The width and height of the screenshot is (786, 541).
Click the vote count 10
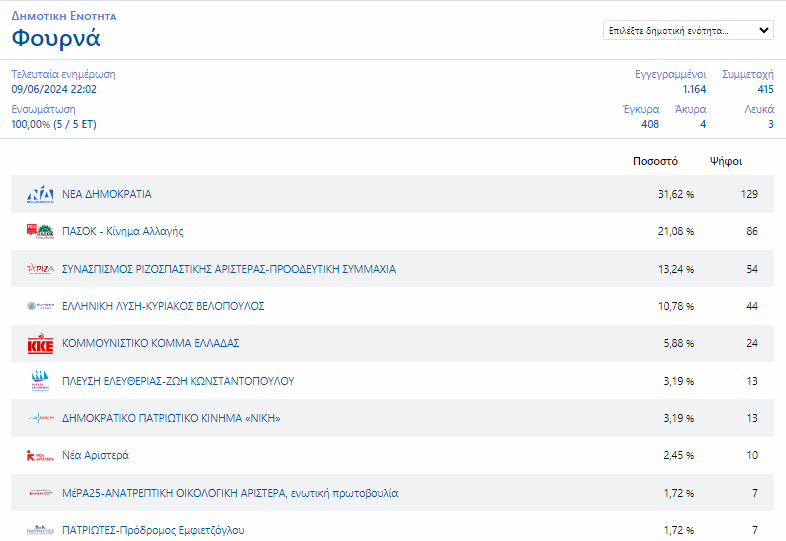[752, 455]
